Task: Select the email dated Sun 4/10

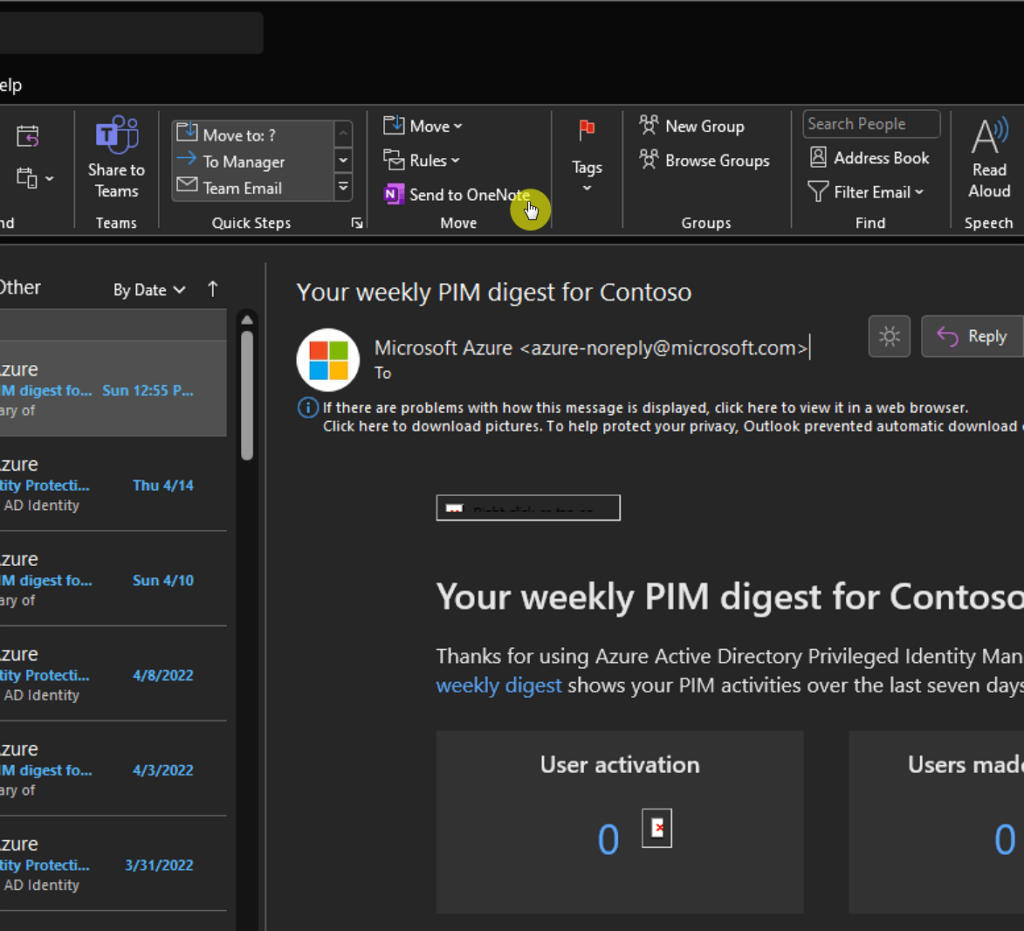Action: point(113,578)
